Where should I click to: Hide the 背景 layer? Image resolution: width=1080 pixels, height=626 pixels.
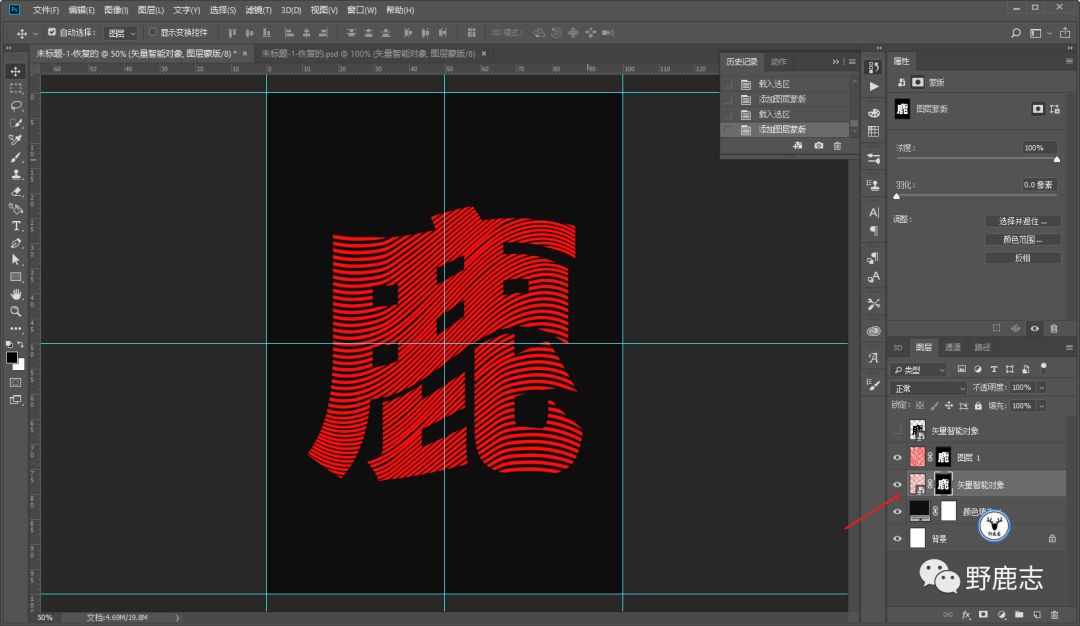tap(897, 538)
